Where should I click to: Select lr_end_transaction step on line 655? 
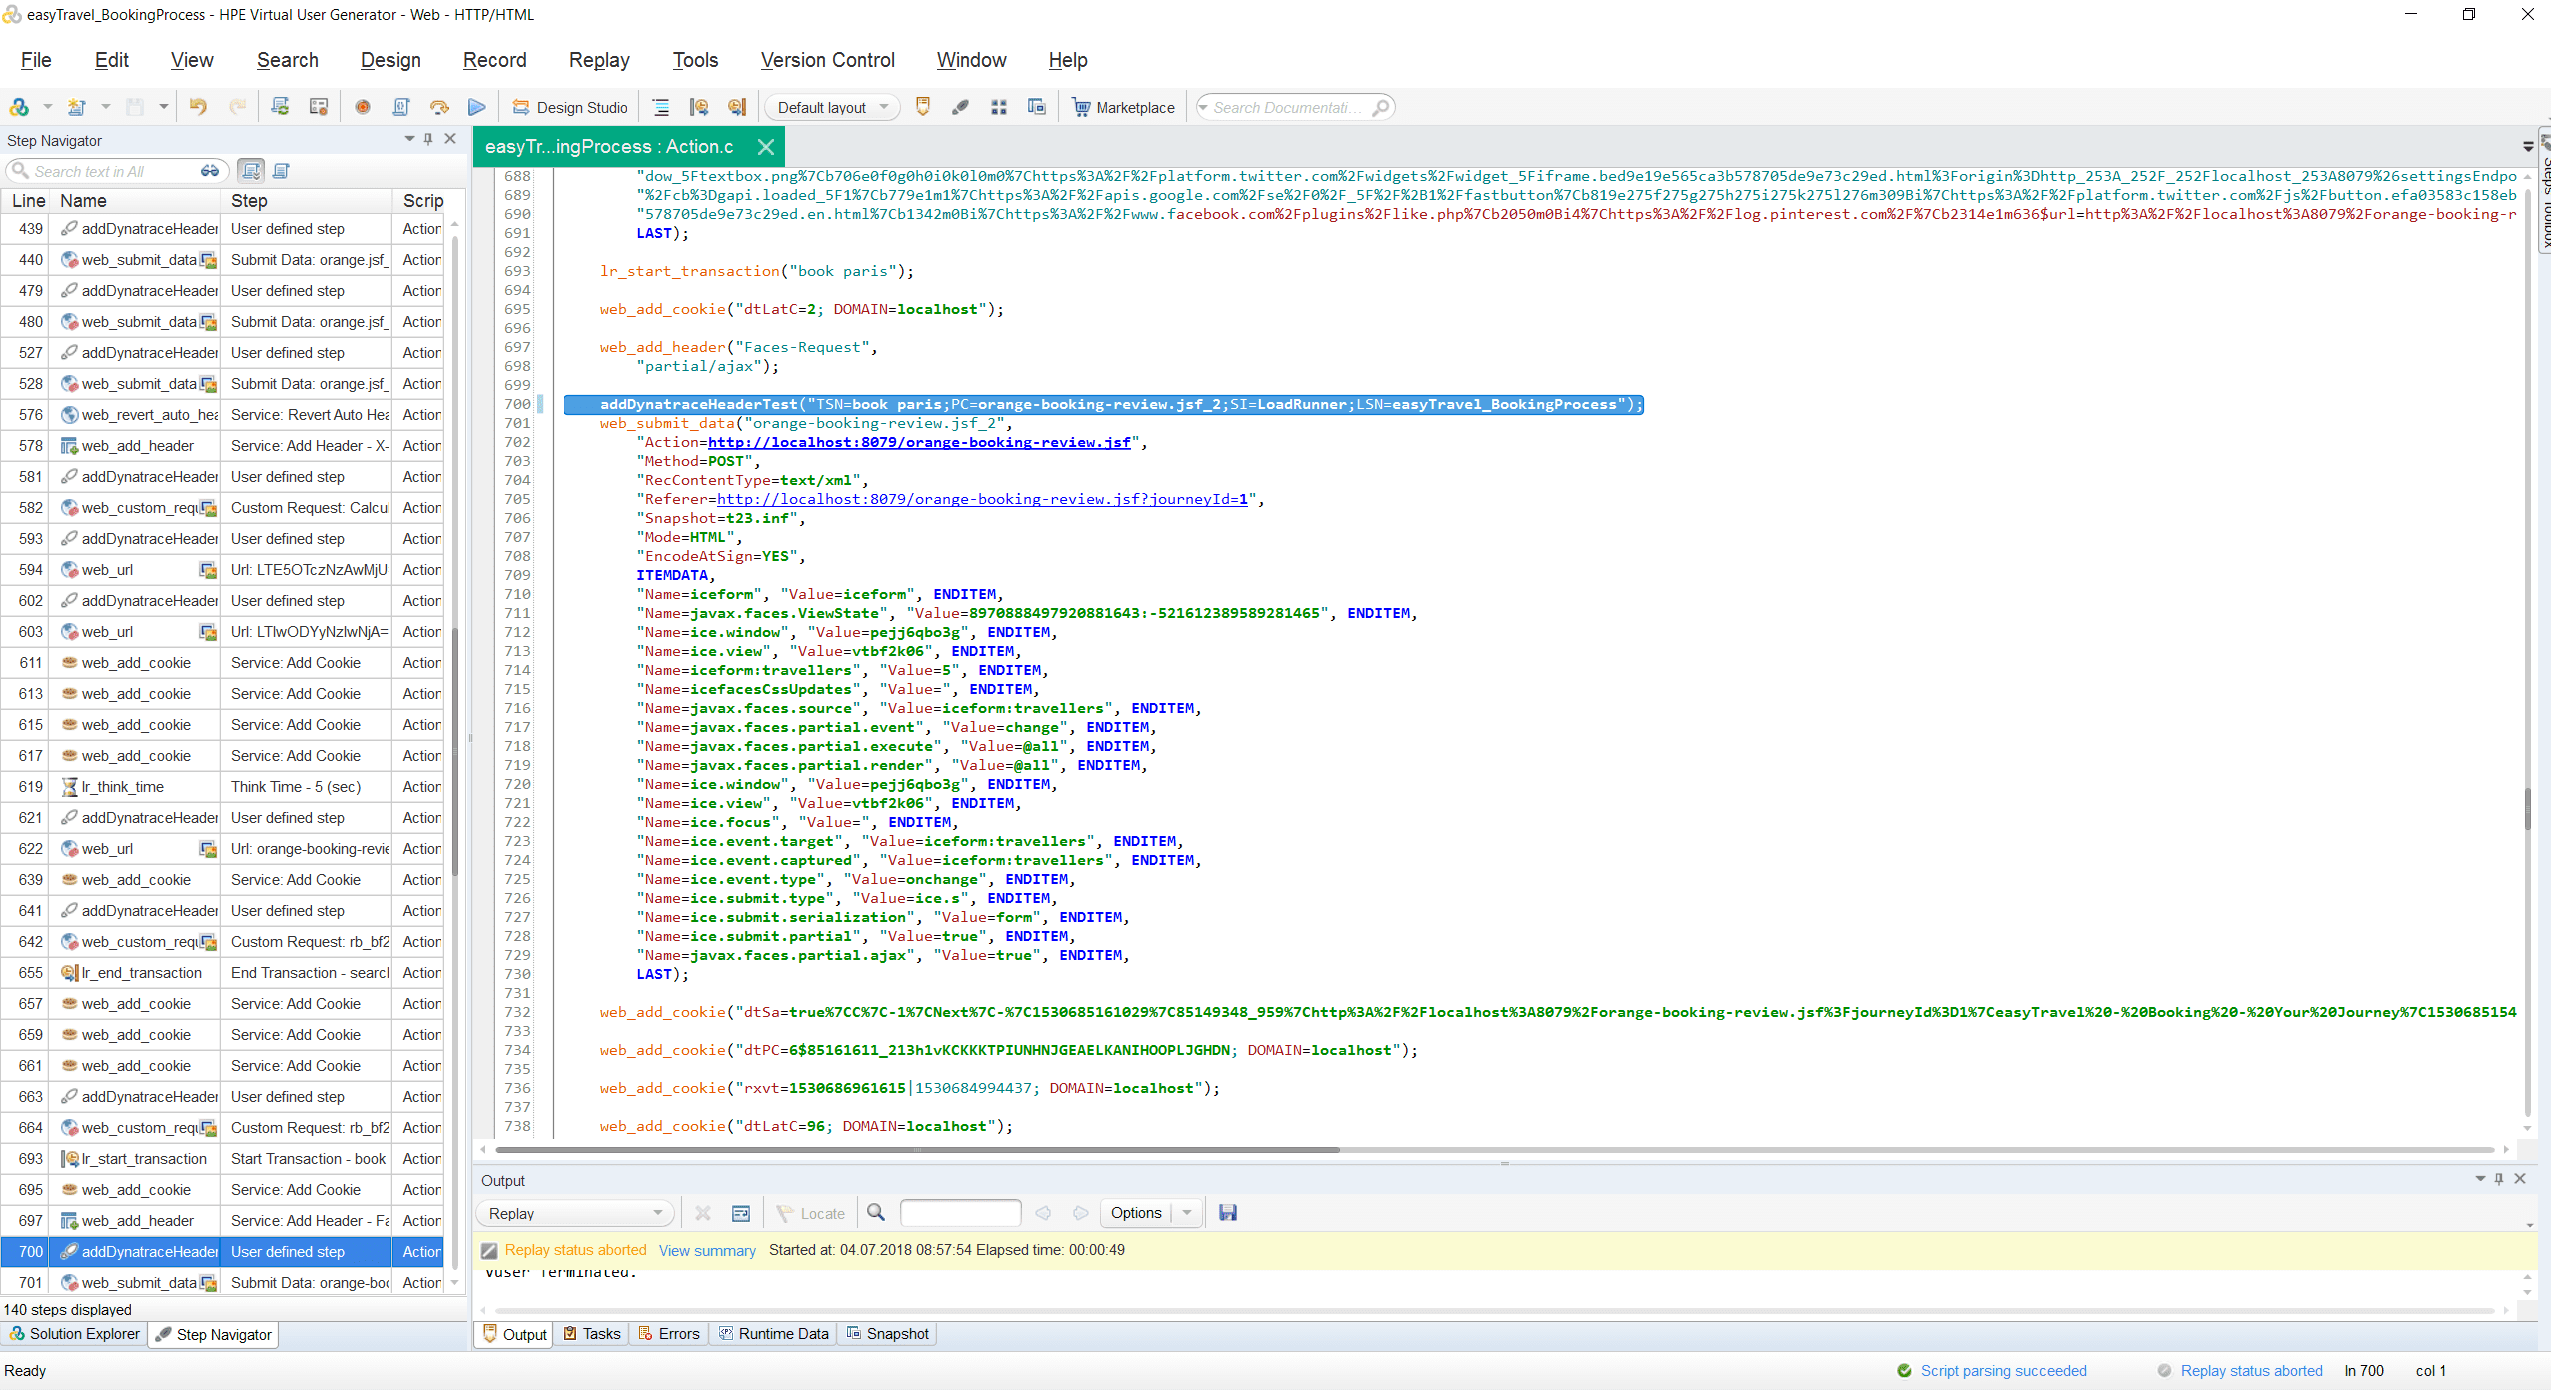(222, 973)
